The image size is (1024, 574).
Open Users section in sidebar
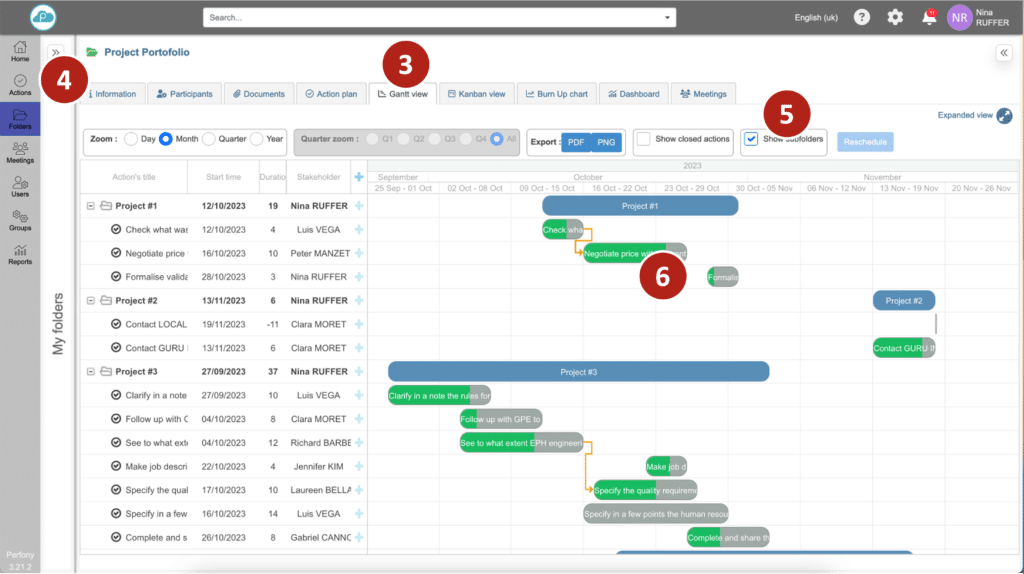tap(20, 186)
